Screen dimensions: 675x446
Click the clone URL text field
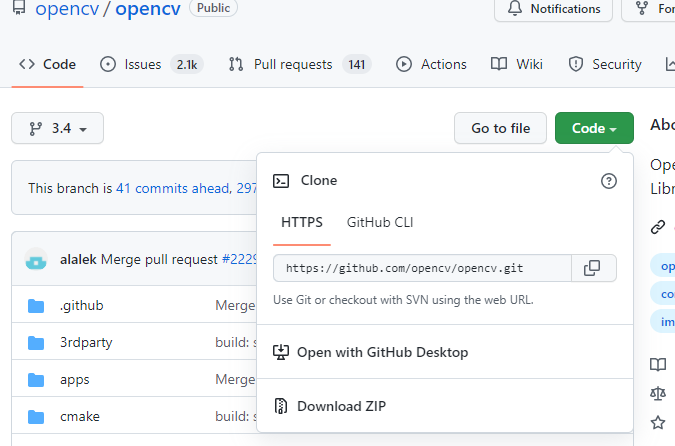coord(421,268)
